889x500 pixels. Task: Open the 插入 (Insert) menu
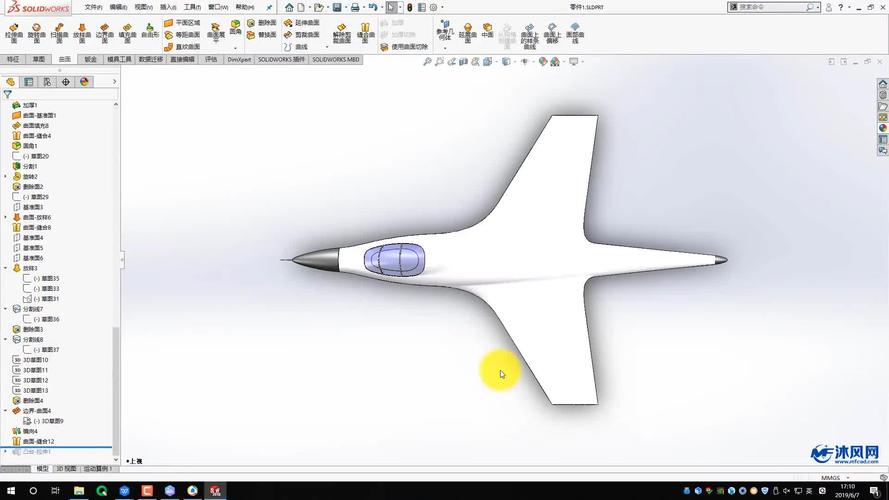tap(167, 7)
